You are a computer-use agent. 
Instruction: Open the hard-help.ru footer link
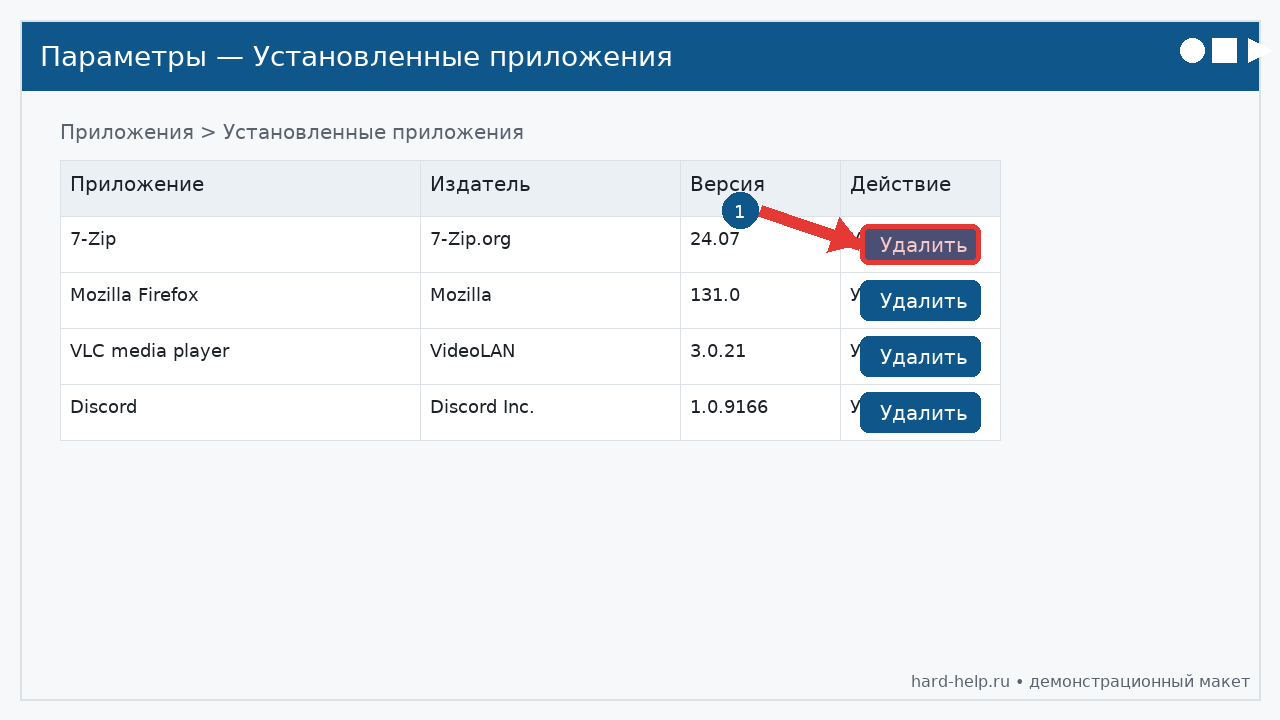click(959, 681)
